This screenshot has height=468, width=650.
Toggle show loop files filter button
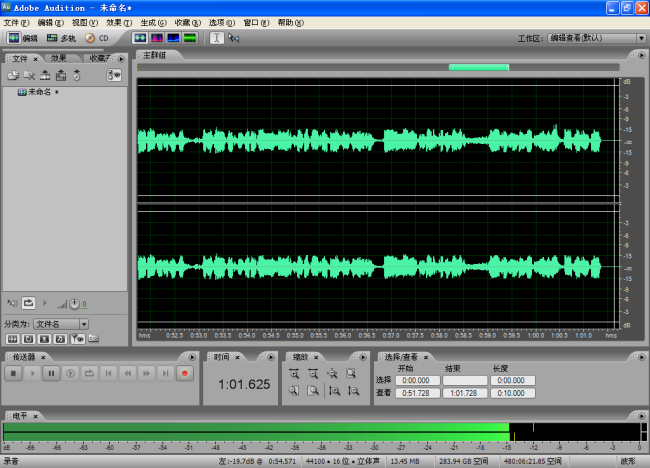click(28, 339)
